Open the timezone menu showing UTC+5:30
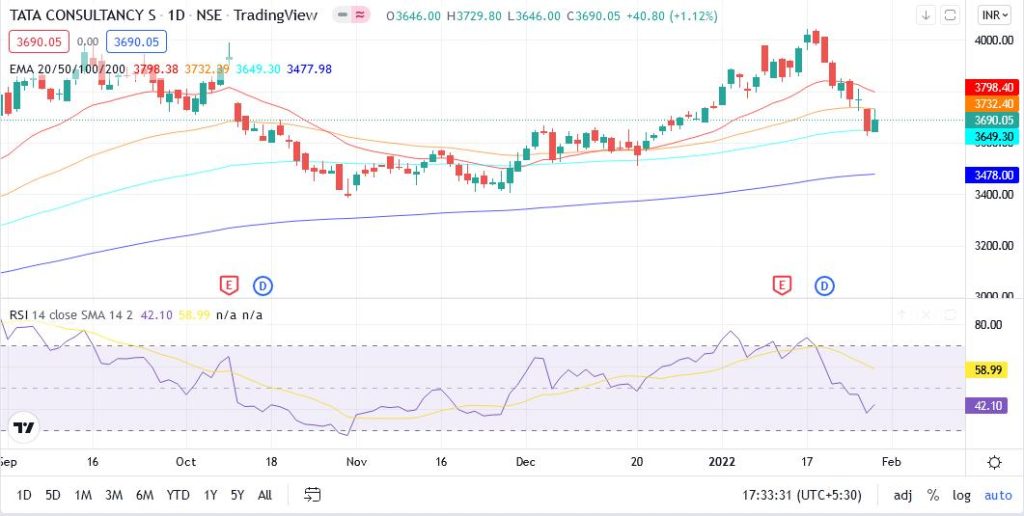1024x516 pixels. (x=807, y=495)
